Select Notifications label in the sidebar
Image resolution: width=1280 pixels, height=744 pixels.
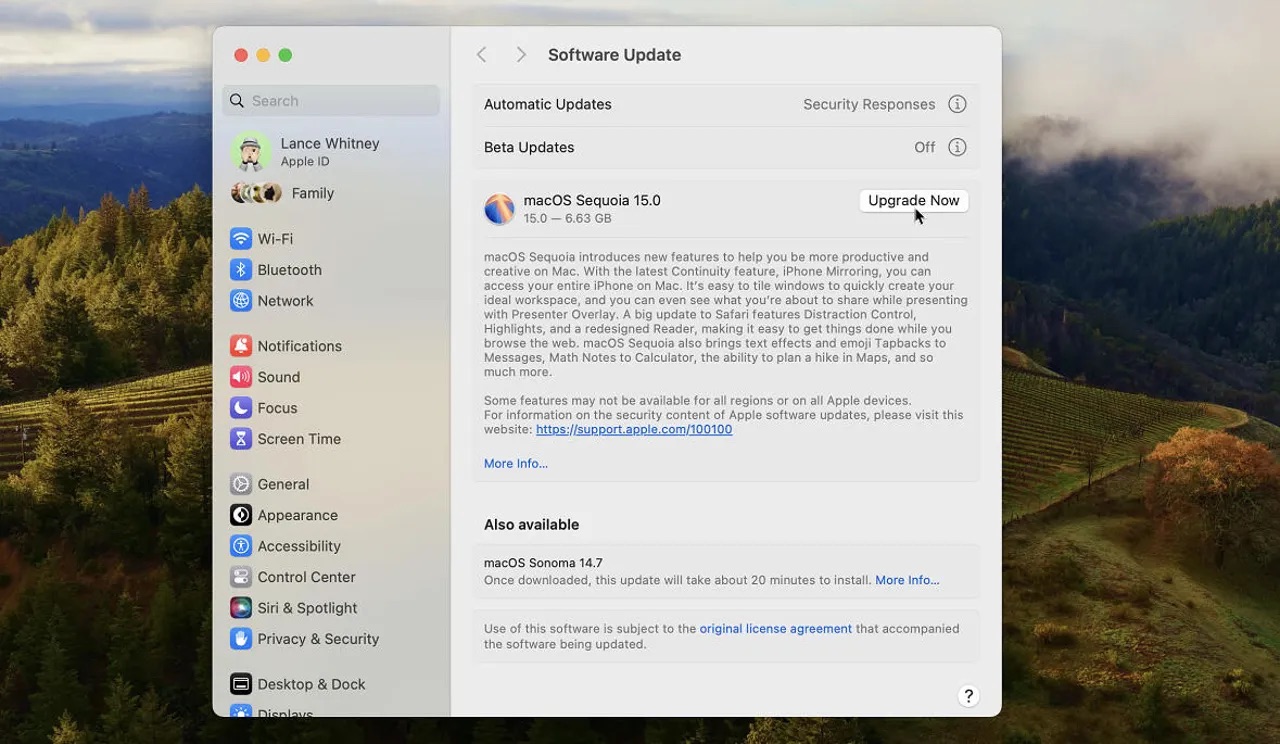(x=300, y=346)
